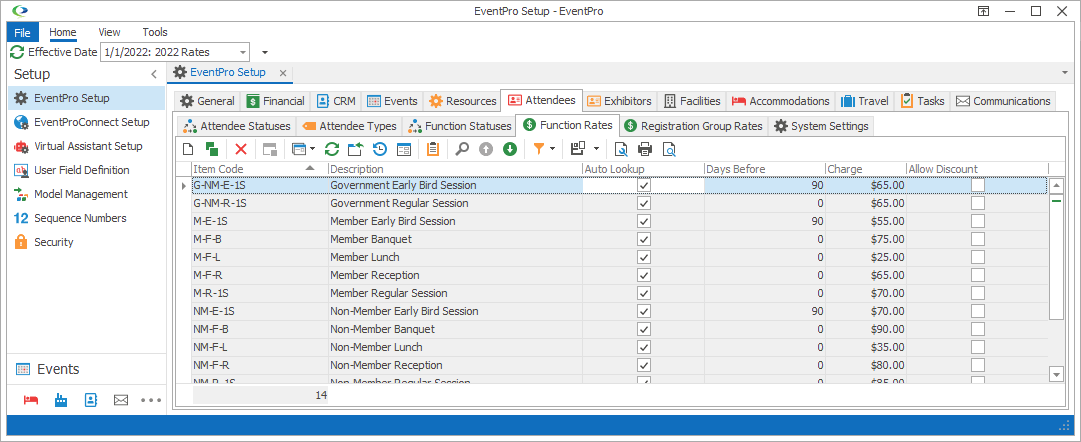Expand navigation options three-dots button
1081x442 pixels.
[151, 399]
